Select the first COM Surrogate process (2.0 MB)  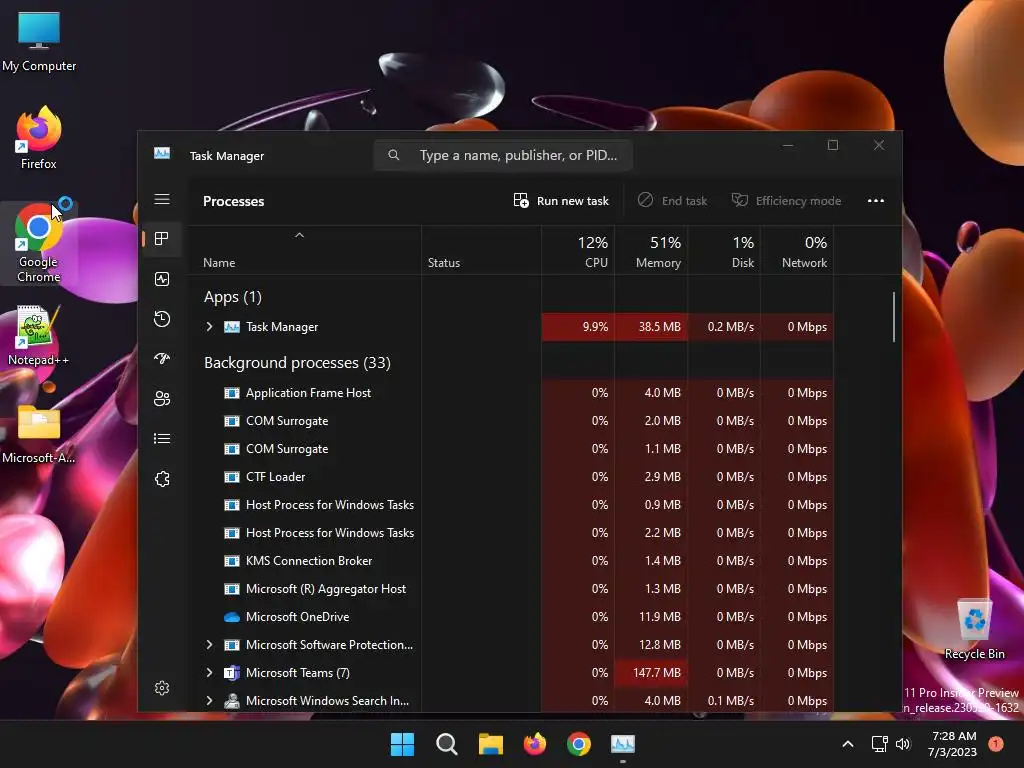511,421
